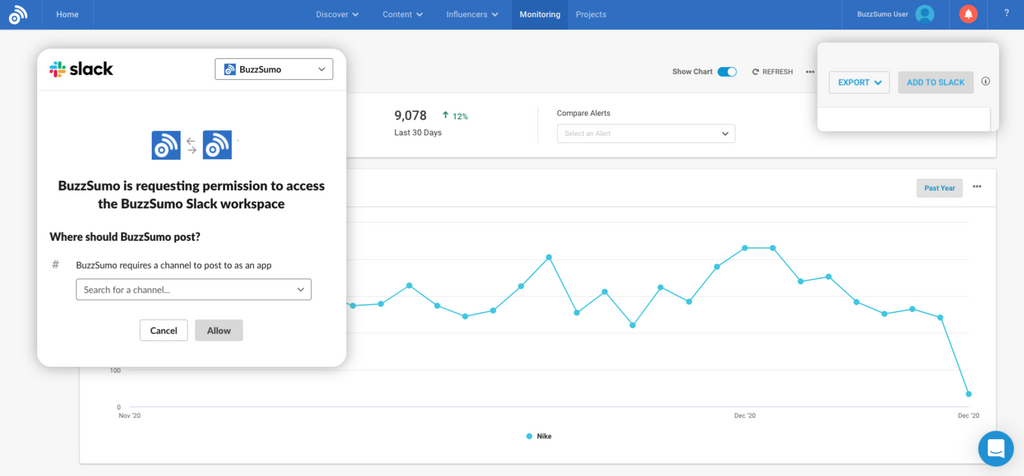
Task: Open the Discover menu in navigation bar
Action: click(x=337, y=14)
